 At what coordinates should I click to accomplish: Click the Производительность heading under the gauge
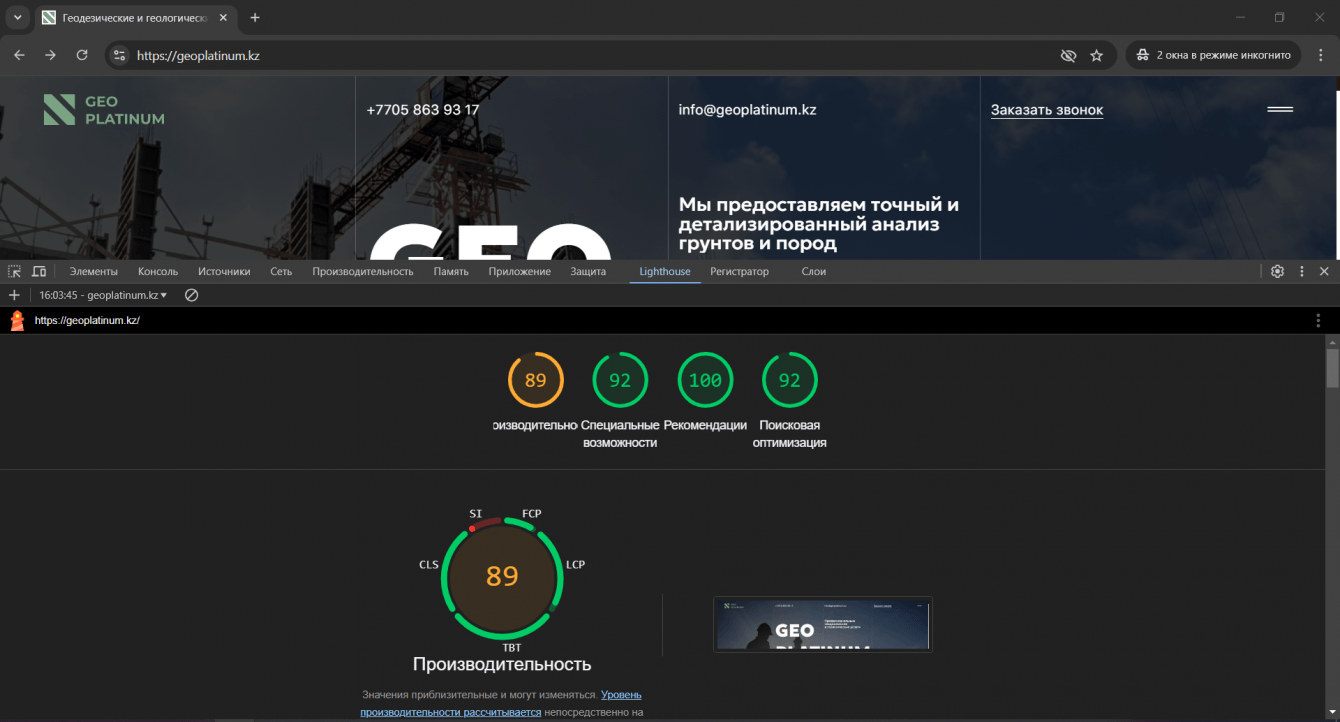pyautogui.click(x=502, y=664)
